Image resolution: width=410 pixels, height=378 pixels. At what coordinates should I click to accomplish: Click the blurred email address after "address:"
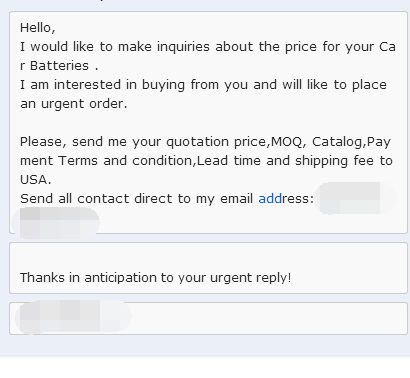tap(355, 198)
